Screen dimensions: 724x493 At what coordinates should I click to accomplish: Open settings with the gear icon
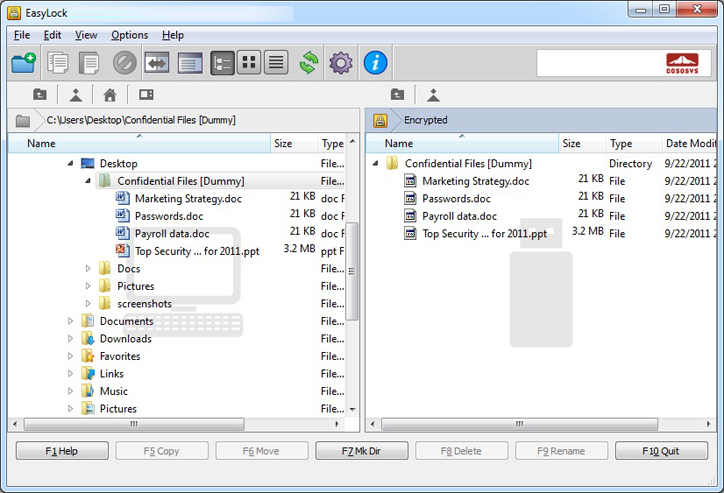341,63
